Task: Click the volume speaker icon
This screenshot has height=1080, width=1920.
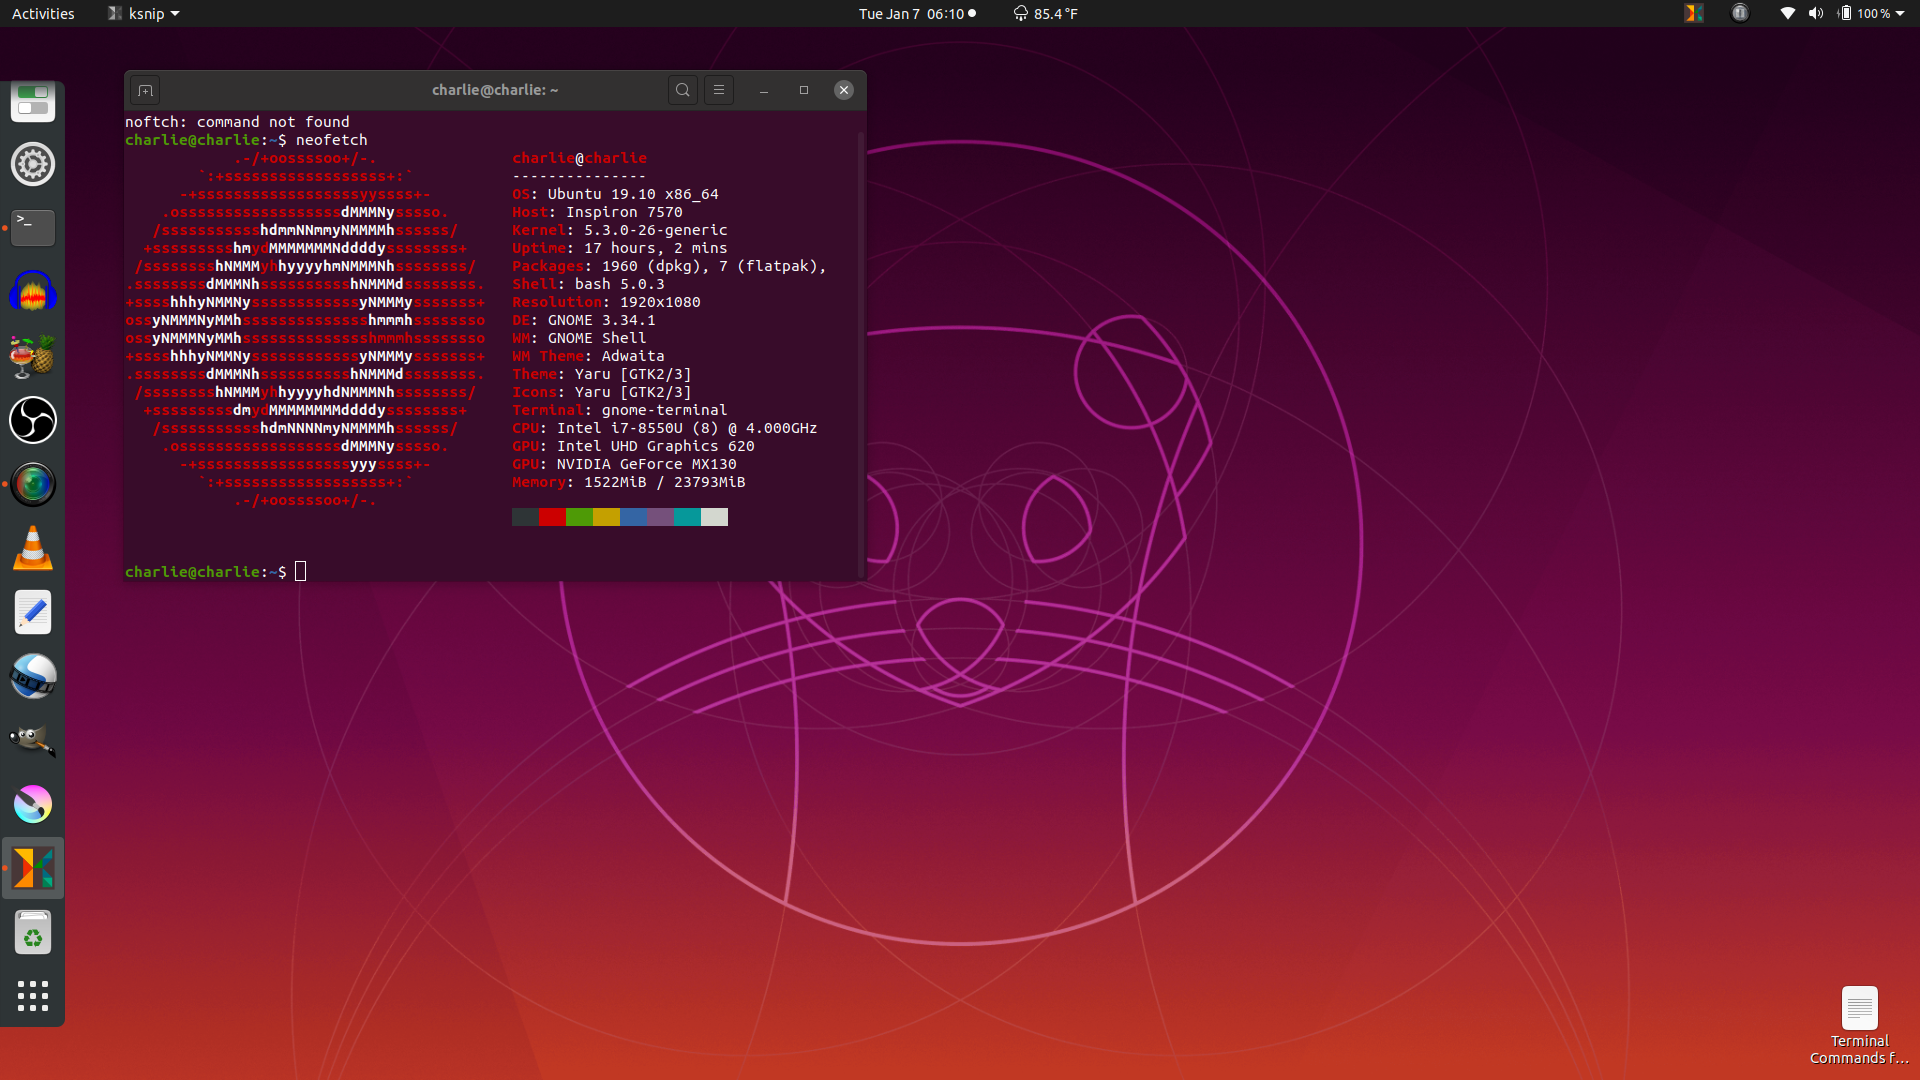Action: (1816, 13)
